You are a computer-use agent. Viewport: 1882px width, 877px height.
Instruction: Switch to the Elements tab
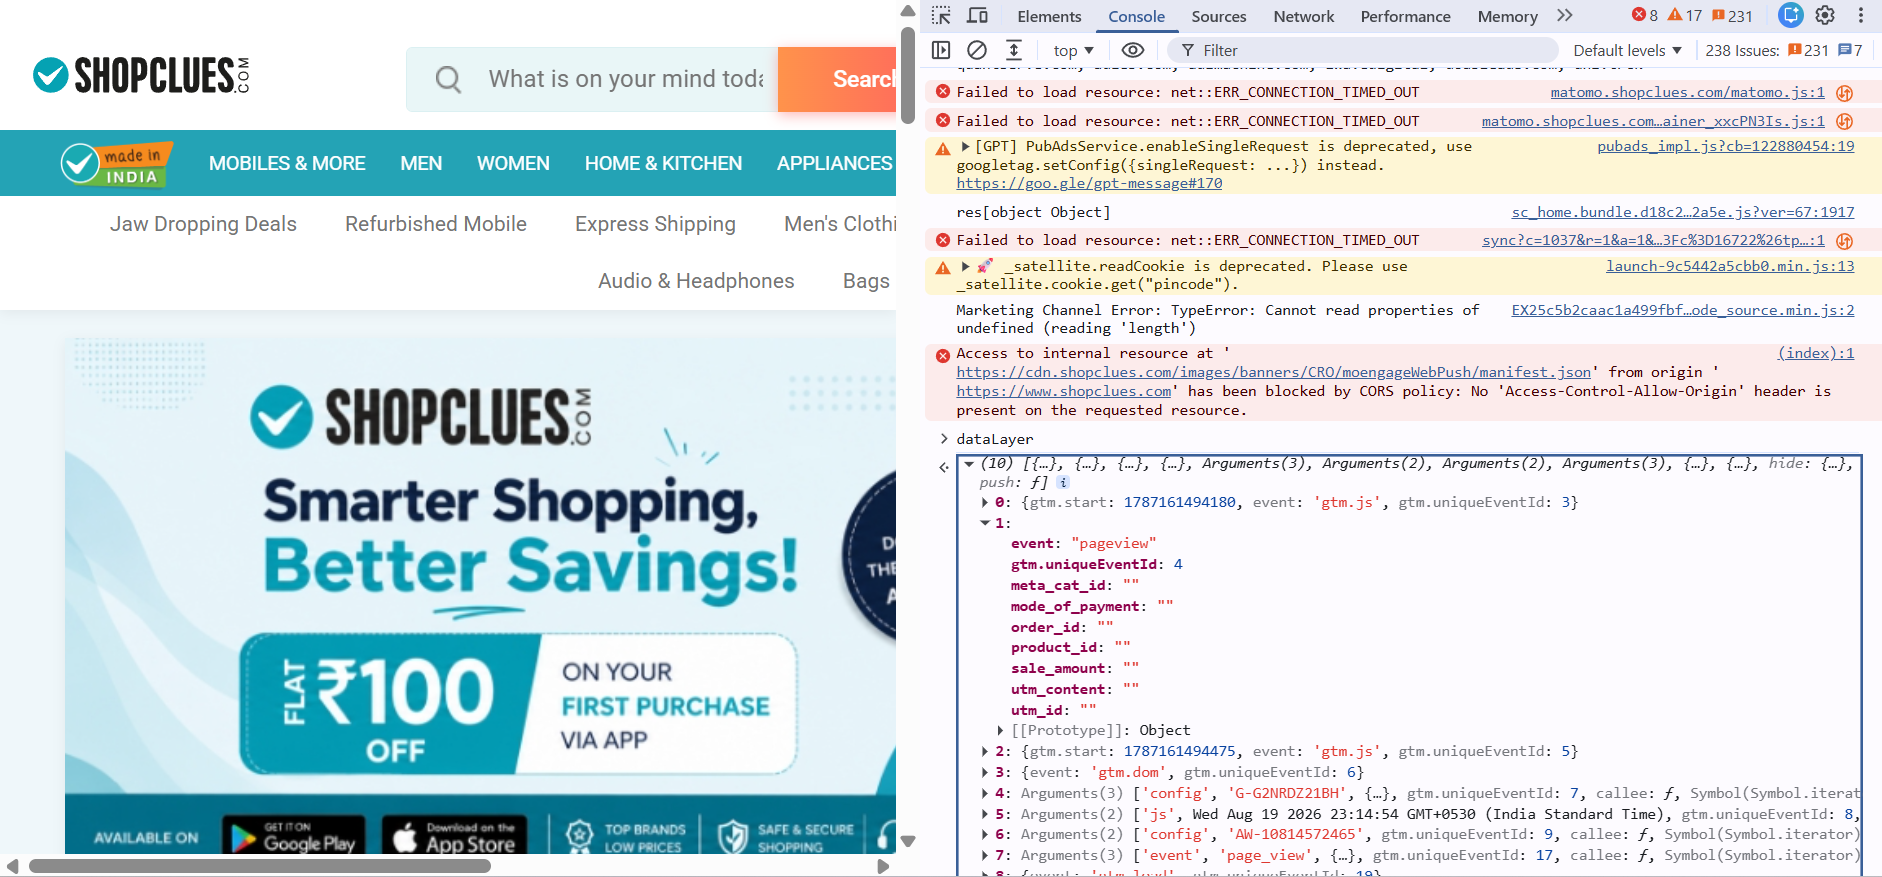(1049, 16)
